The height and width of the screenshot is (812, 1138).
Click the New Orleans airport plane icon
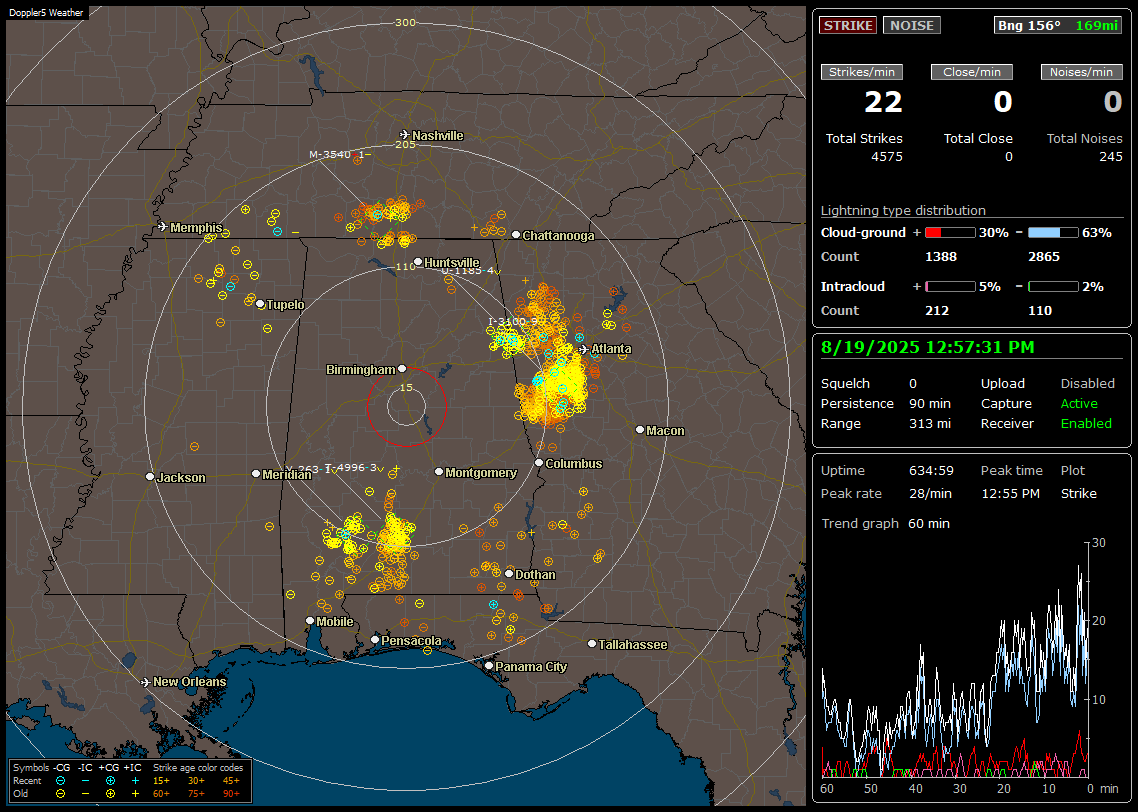(x=146, y=682)
